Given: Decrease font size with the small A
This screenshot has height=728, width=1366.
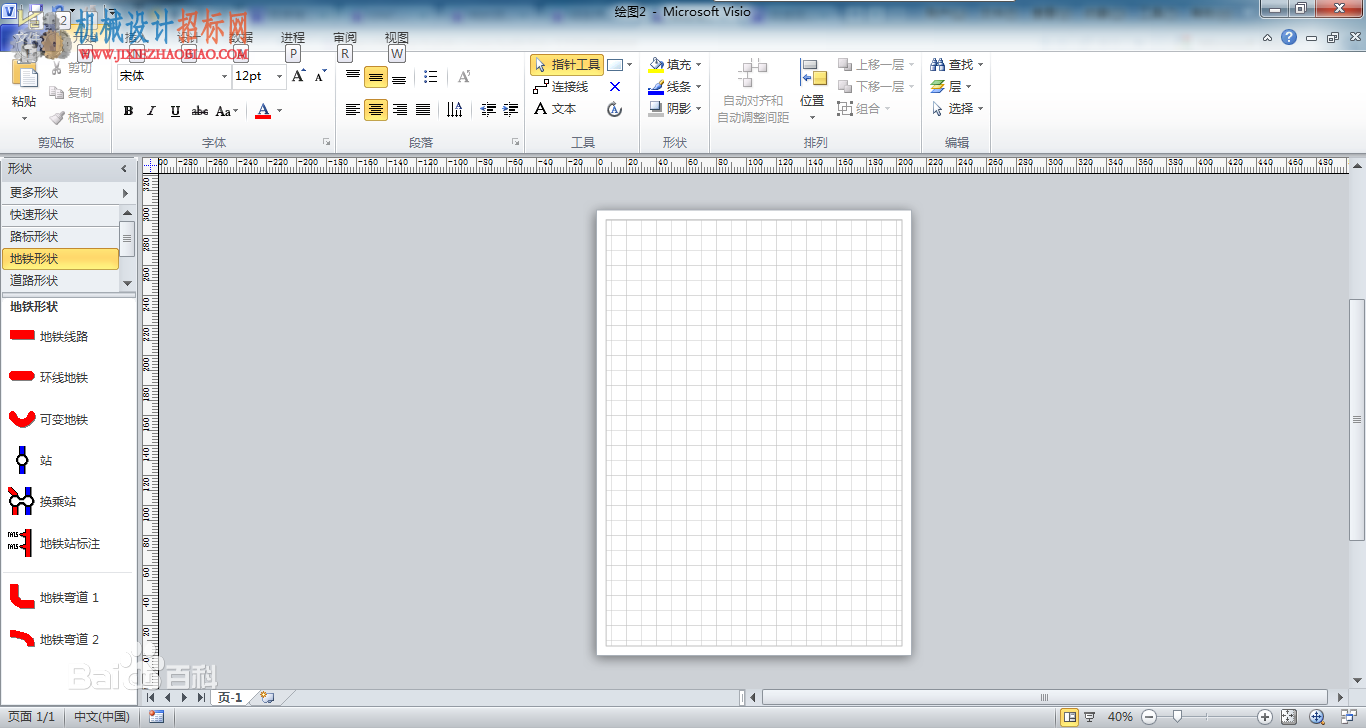Looking at the screenshot, I should (320, 76).
